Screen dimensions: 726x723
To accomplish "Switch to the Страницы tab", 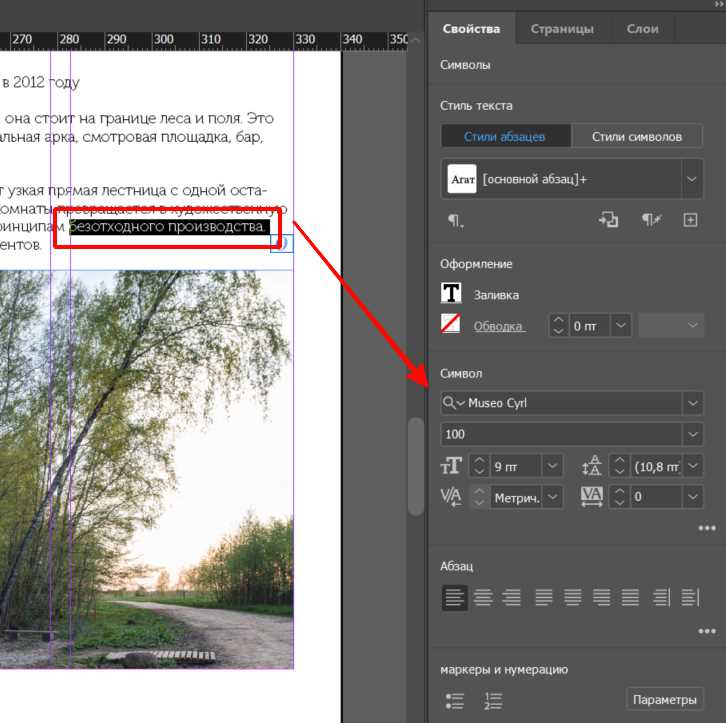I will tap(561, 29).
